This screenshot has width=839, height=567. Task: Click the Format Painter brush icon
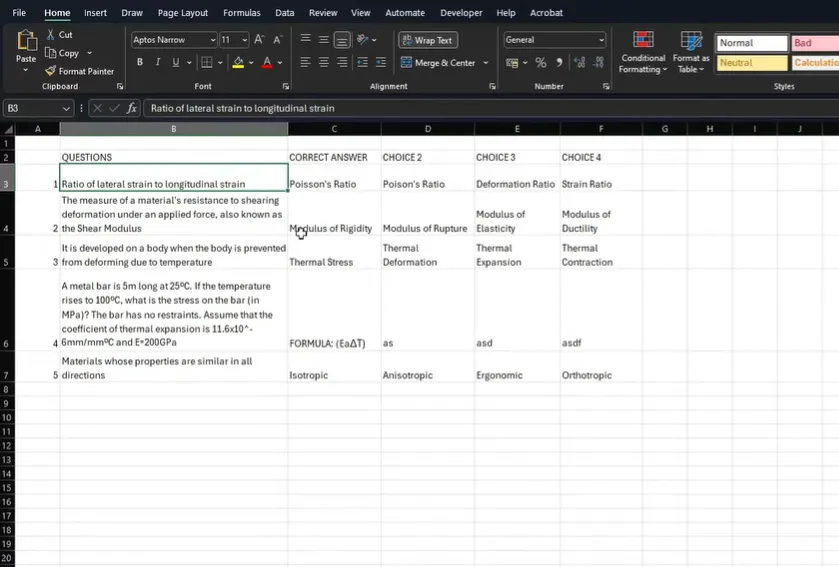coord(51,71)
